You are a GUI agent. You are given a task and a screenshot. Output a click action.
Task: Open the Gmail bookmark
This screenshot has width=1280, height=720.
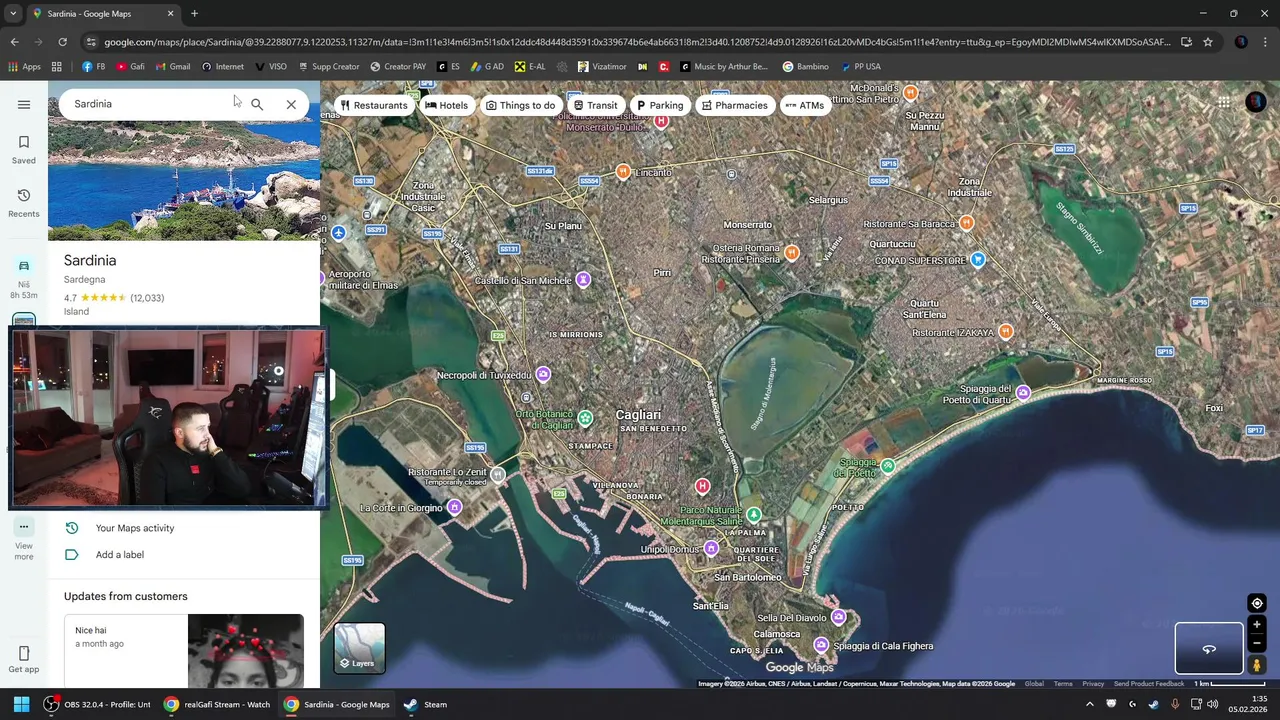point(173,67)
